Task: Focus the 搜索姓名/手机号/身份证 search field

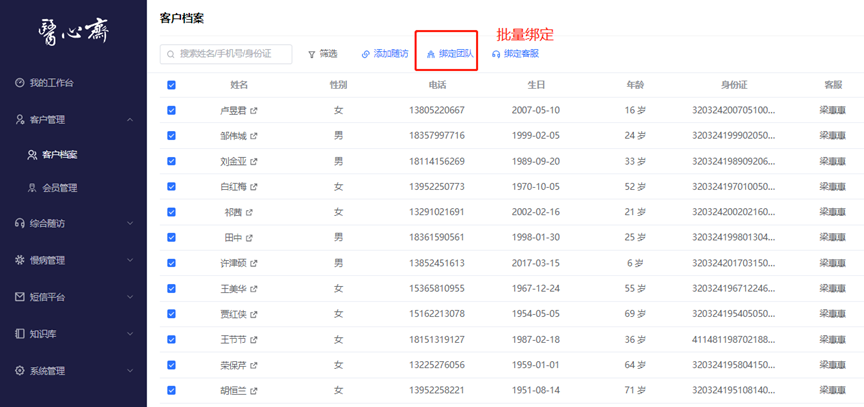Action: pyautogui.click(x=226, y=54)
